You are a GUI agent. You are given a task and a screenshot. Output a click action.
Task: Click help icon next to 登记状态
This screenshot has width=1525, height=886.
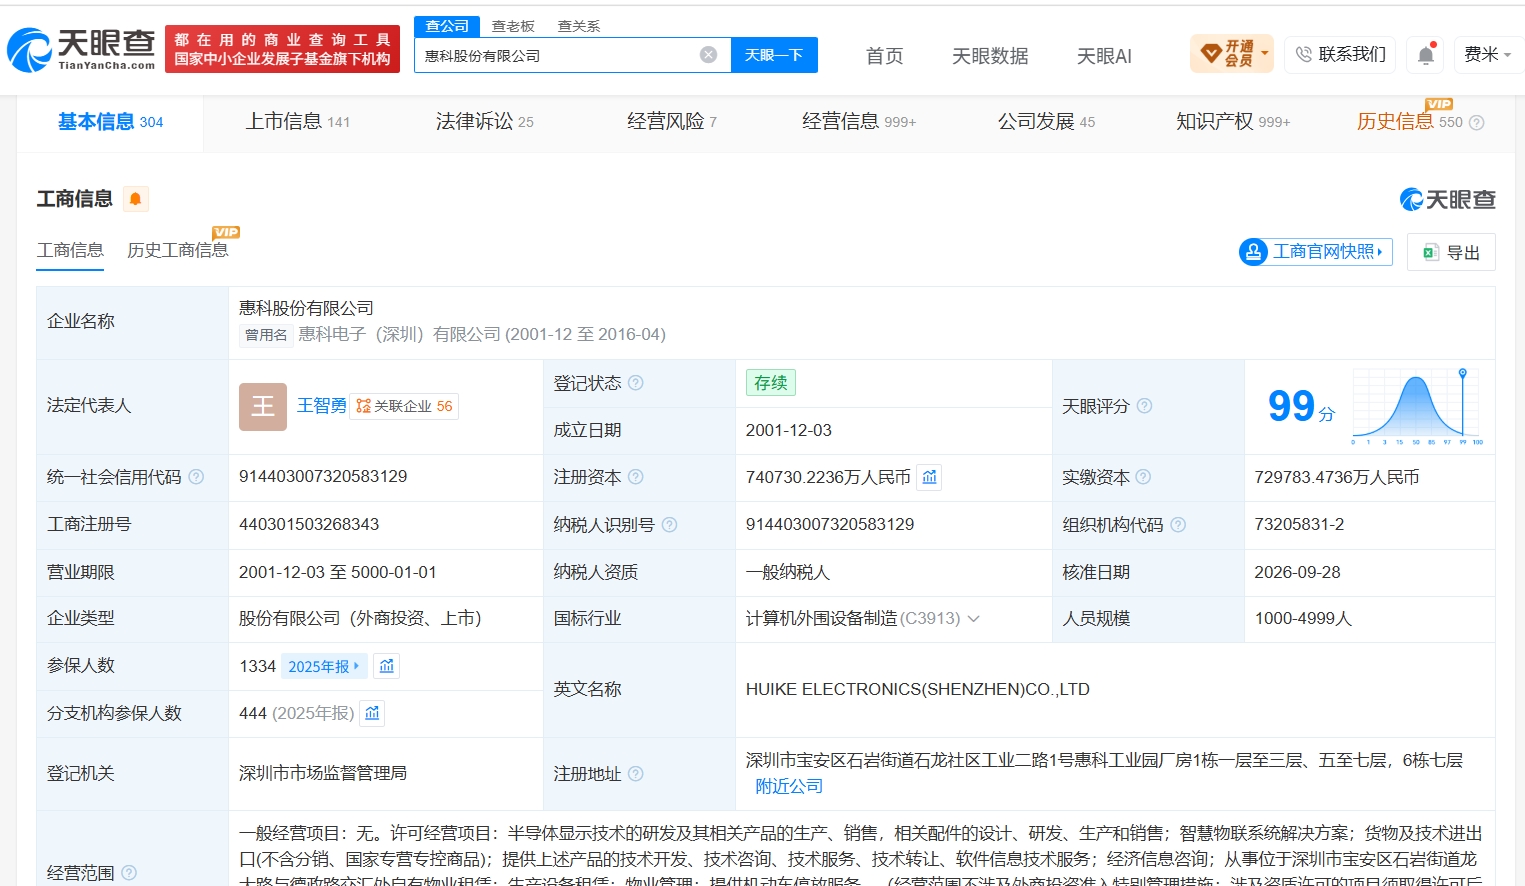coord(636,383)
